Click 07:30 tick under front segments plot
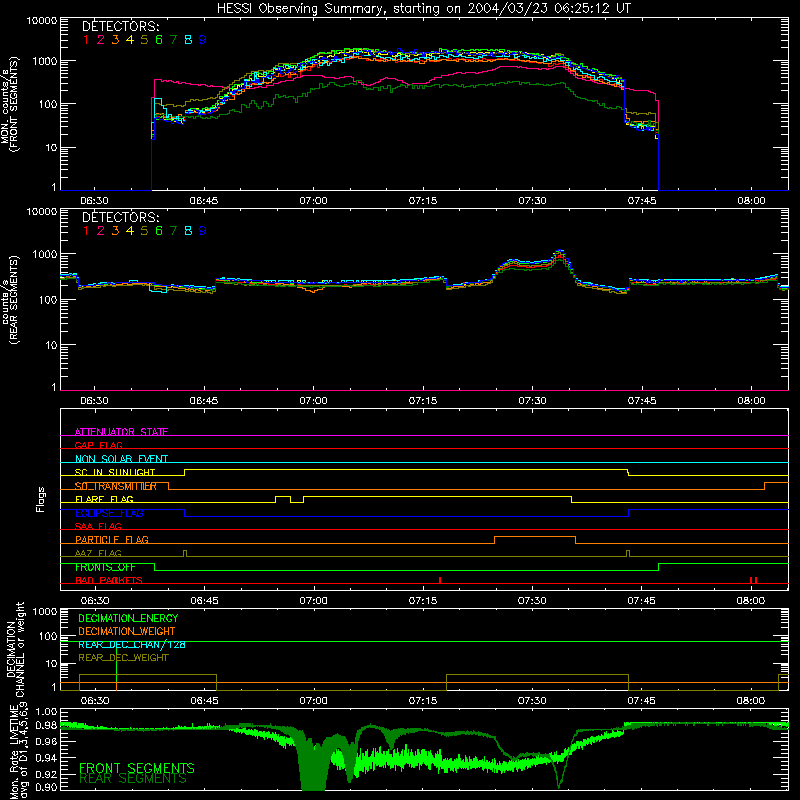Image resolution: width=800 pixels, height=800 pixels. click(532, 201)
